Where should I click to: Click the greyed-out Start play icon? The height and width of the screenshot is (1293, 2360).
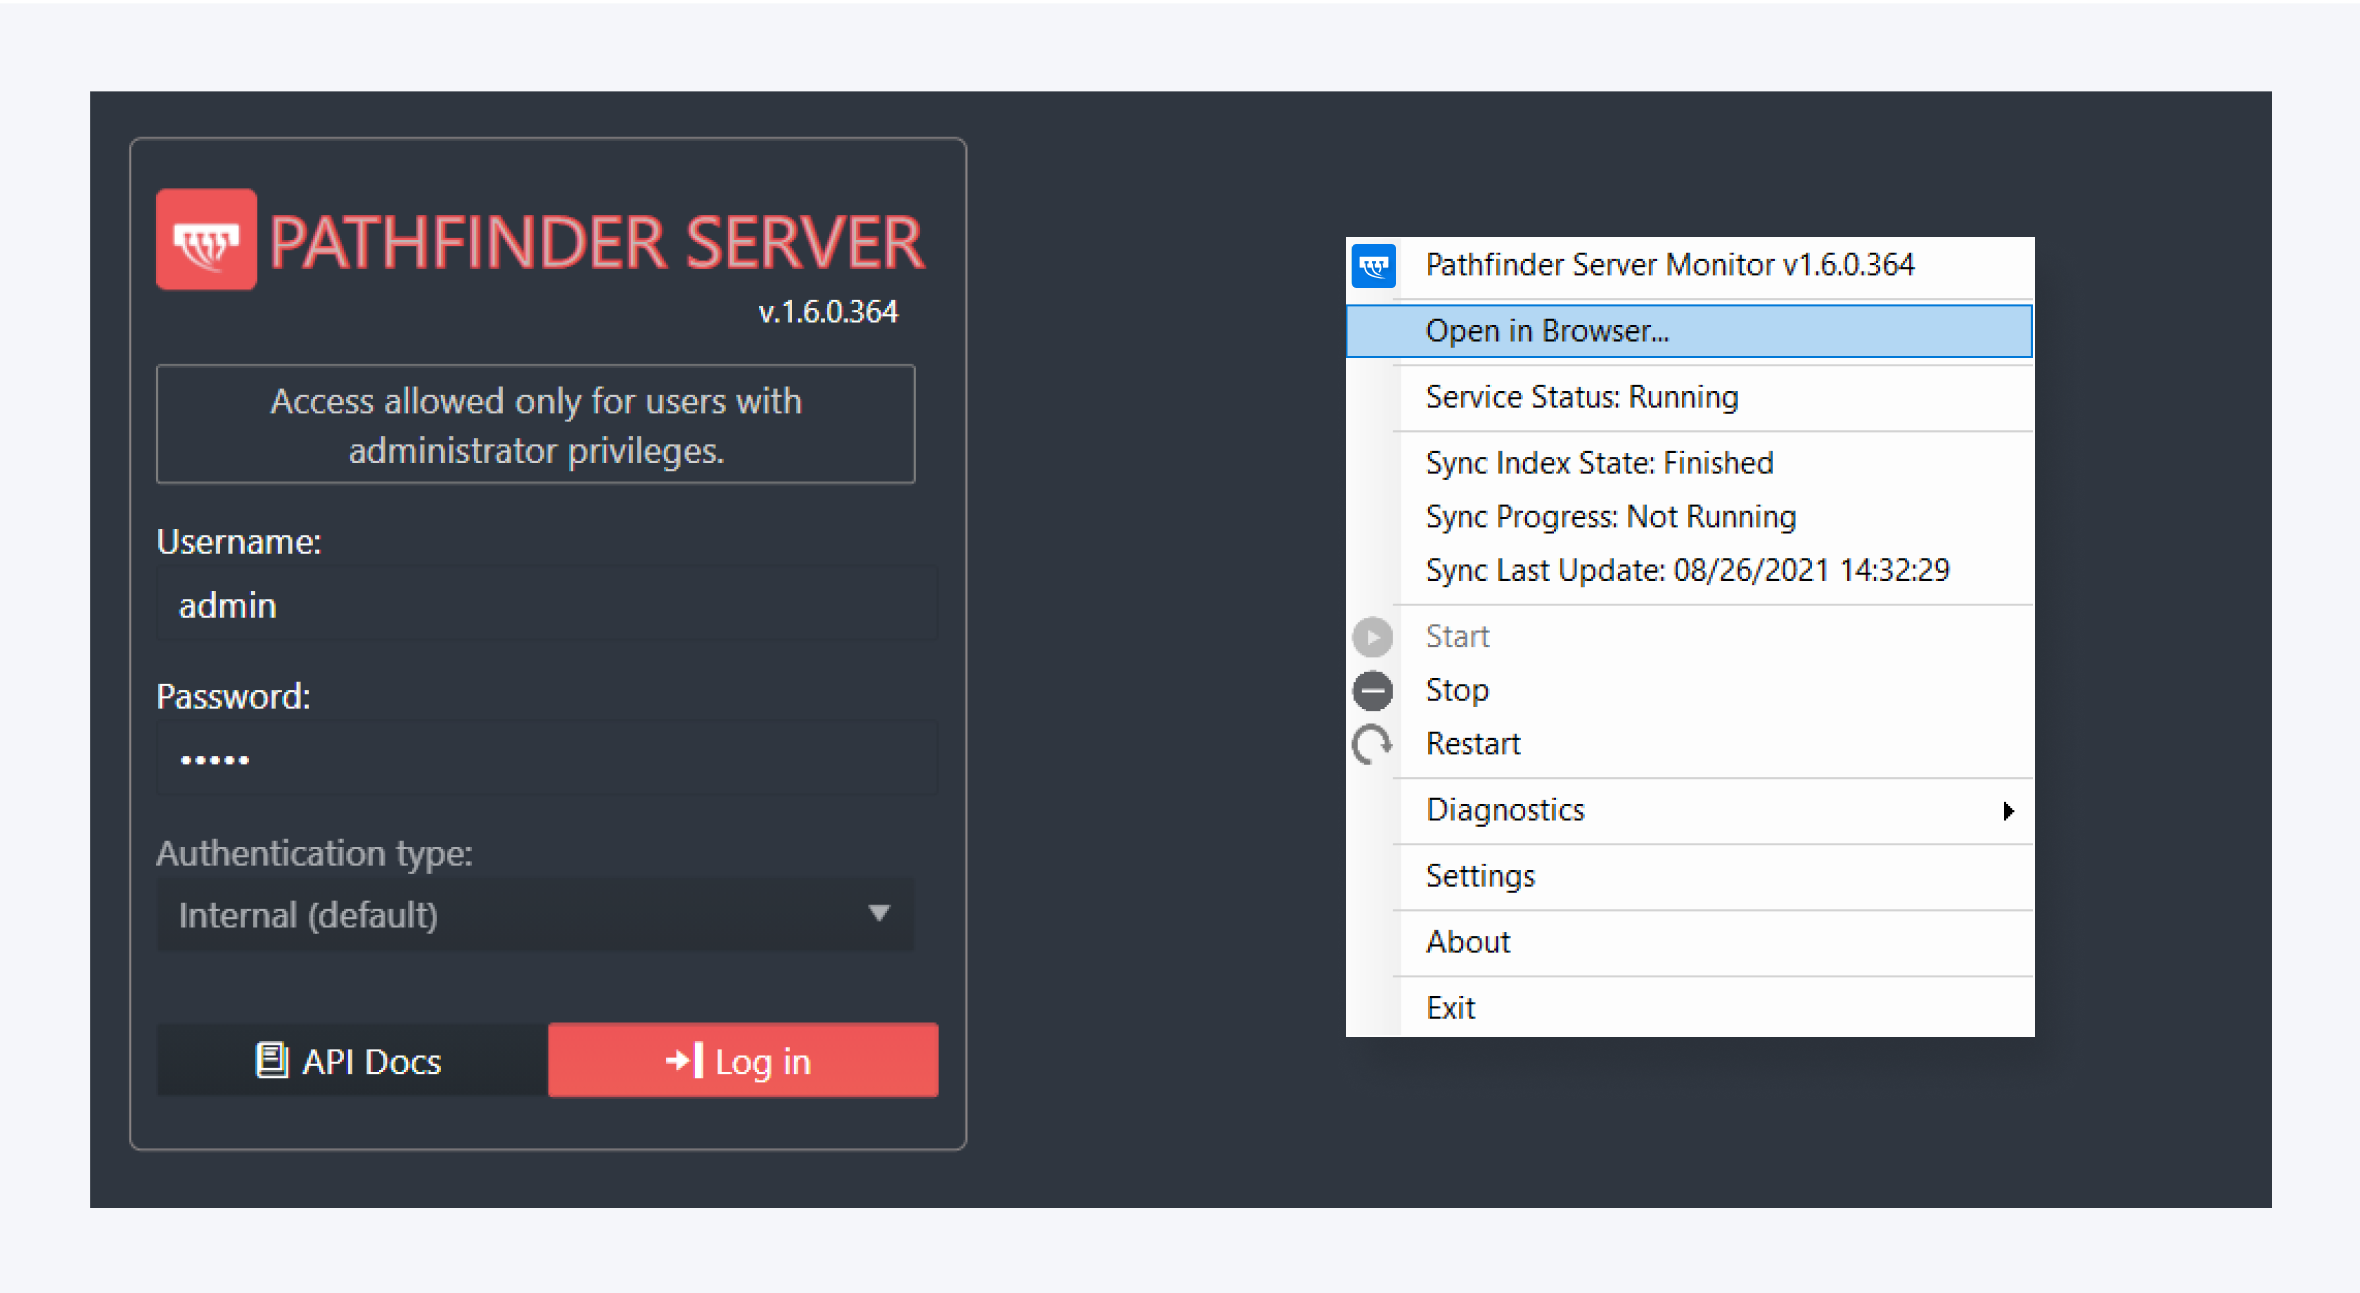[x=1372, y=637]
